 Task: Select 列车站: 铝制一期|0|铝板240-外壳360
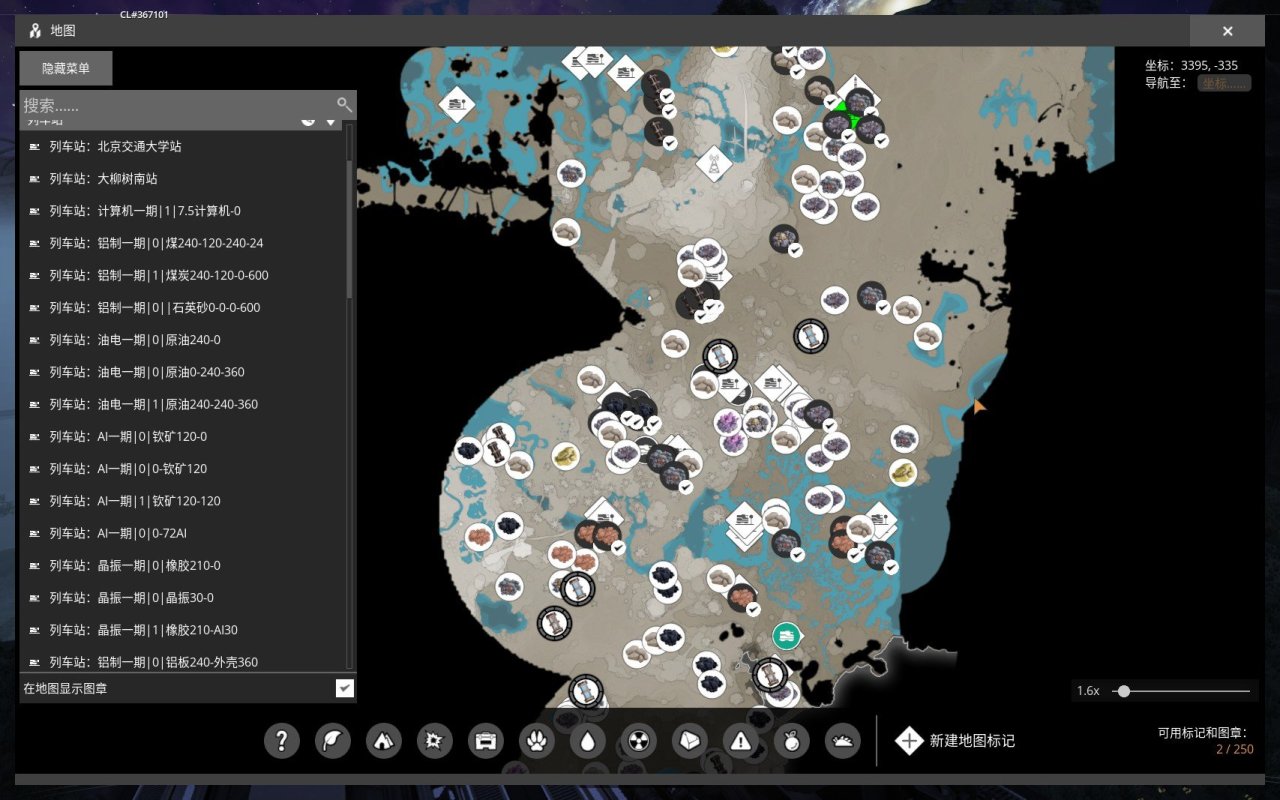(182, 662)
